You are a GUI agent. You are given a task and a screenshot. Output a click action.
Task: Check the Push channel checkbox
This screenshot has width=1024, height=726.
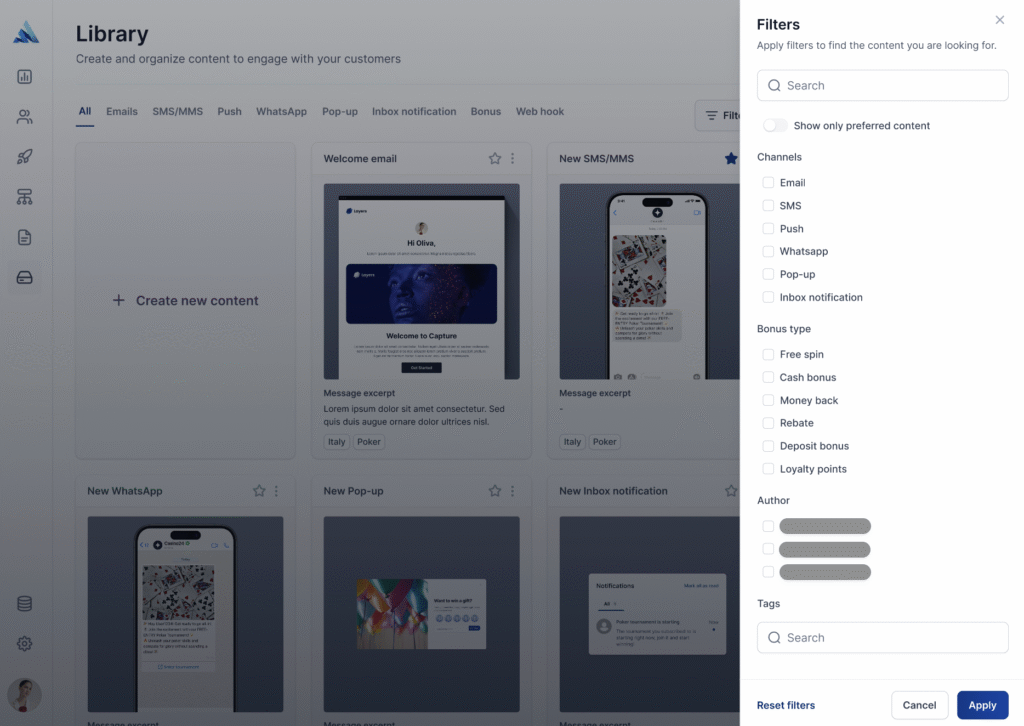click(768, 229)
